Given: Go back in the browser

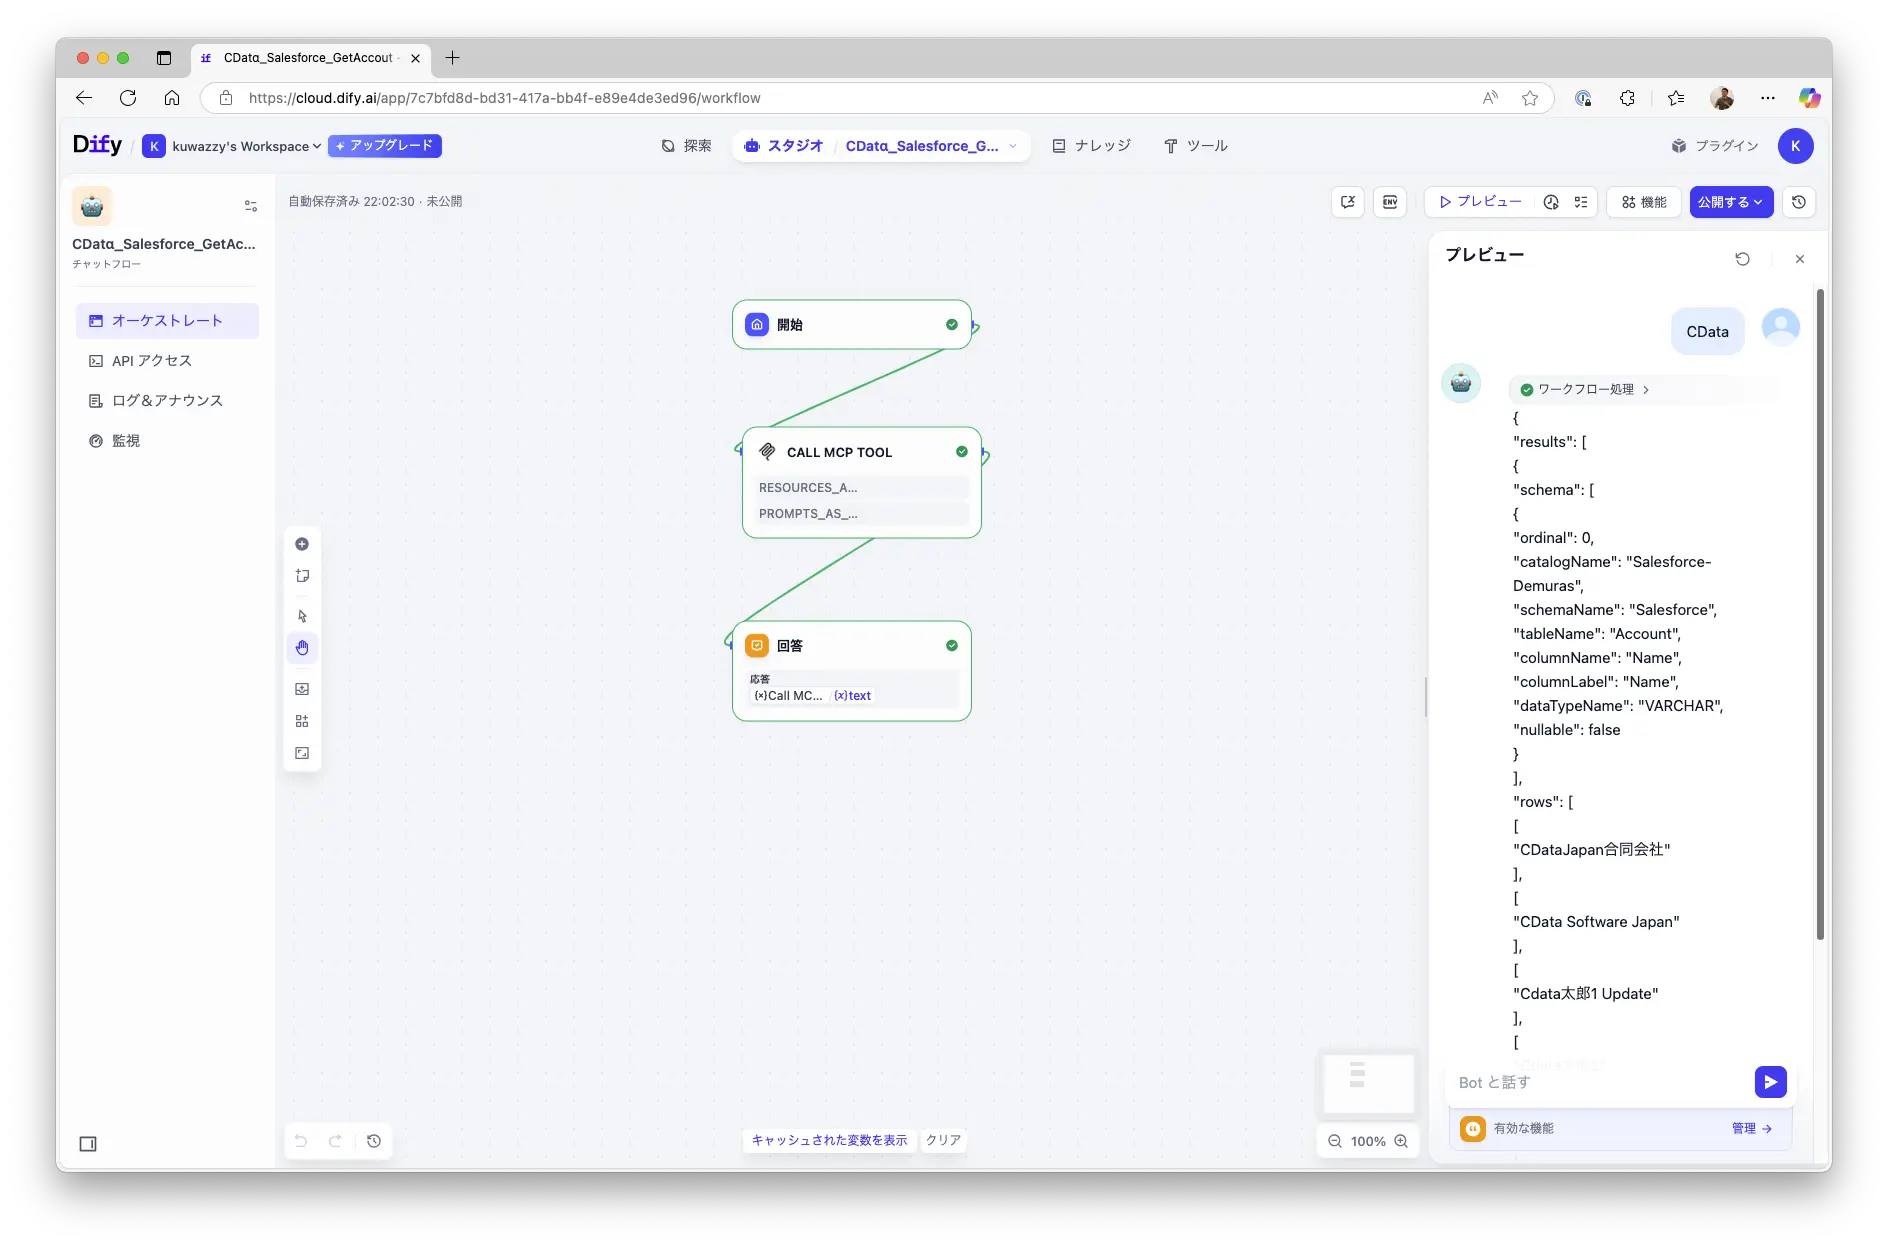Looking at the screenshot, I should pos(84,98).
